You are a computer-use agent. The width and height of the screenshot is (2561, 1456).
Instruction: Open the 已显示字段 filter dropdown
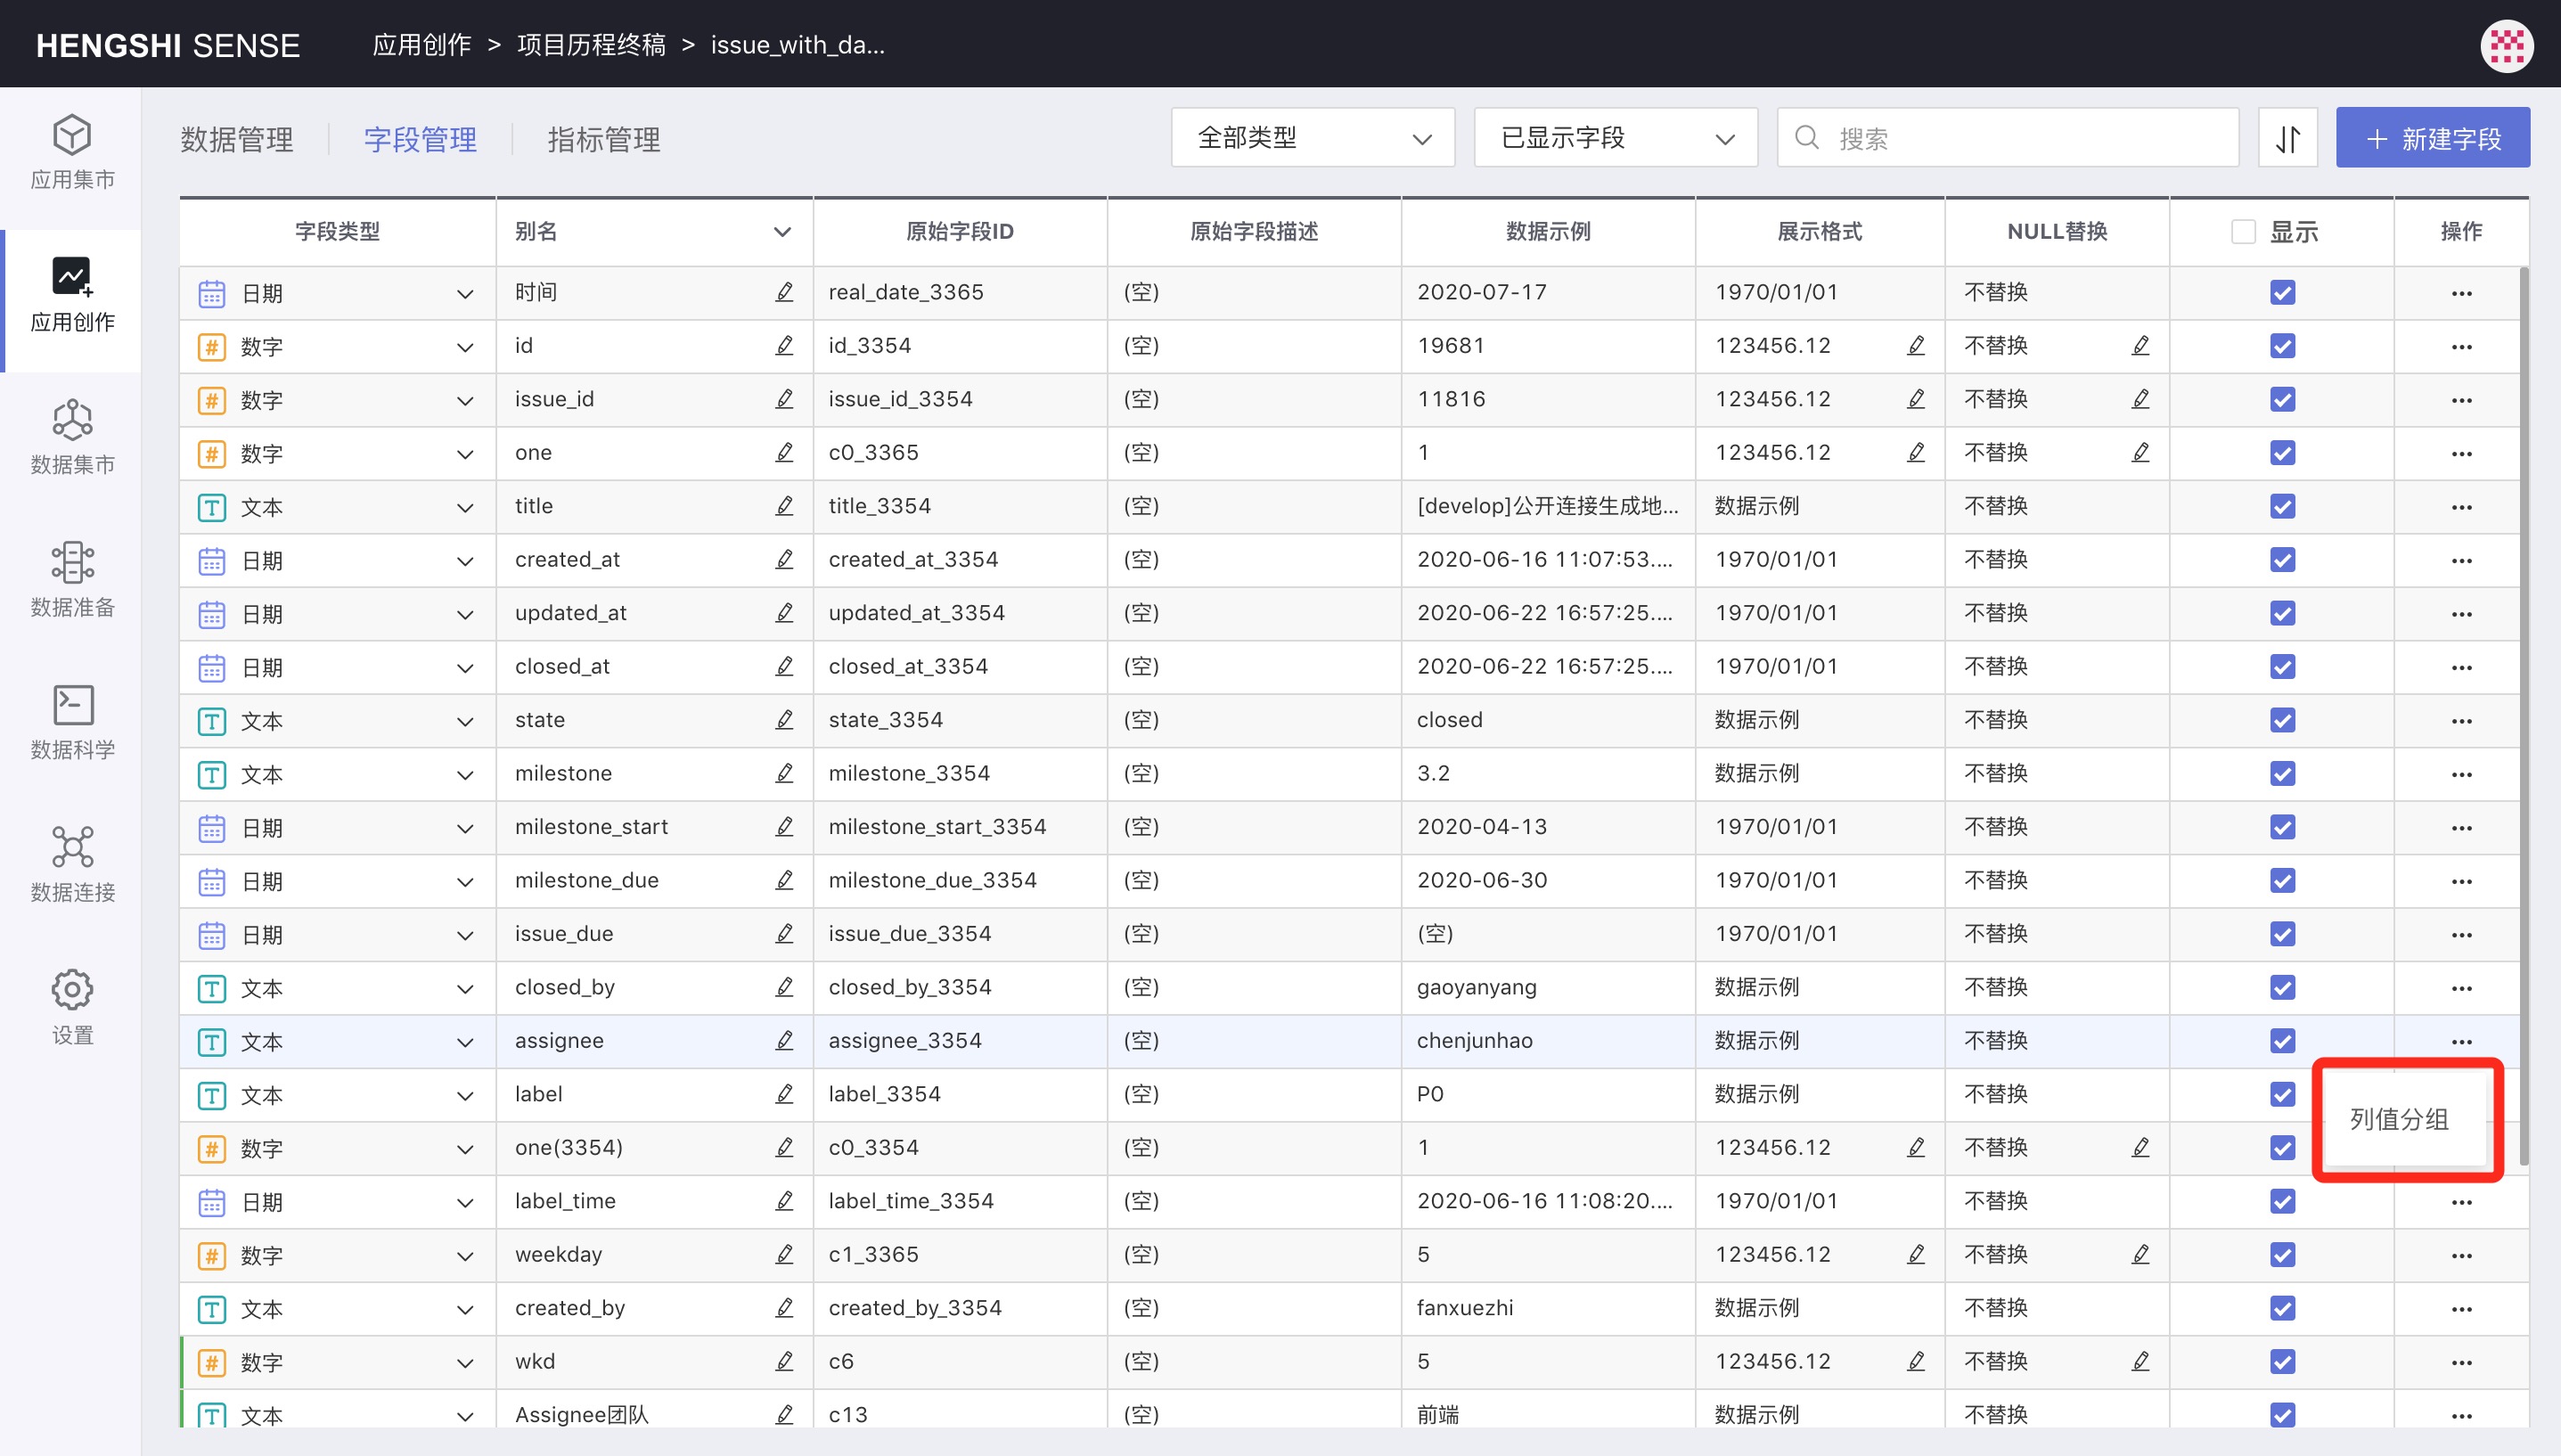(x=1615, y=138)
